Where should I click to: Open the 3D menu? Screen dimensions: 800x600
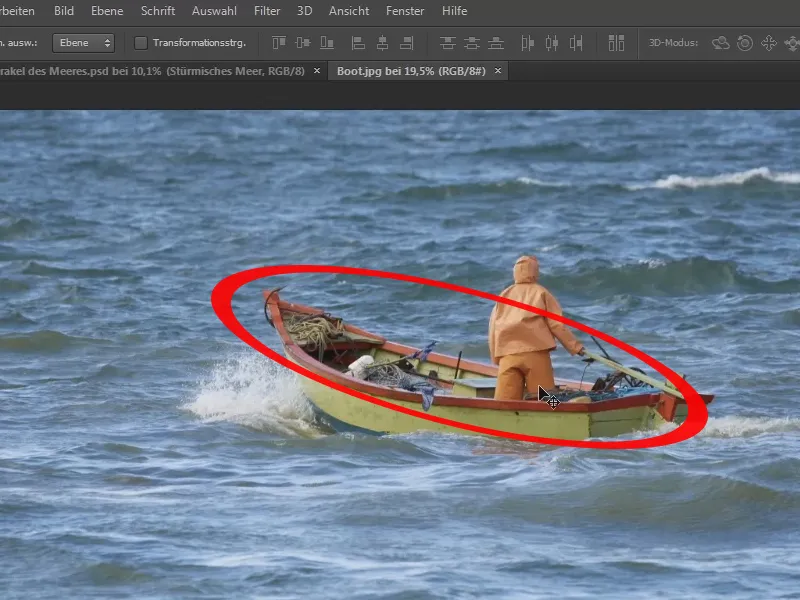coord(305,11)
